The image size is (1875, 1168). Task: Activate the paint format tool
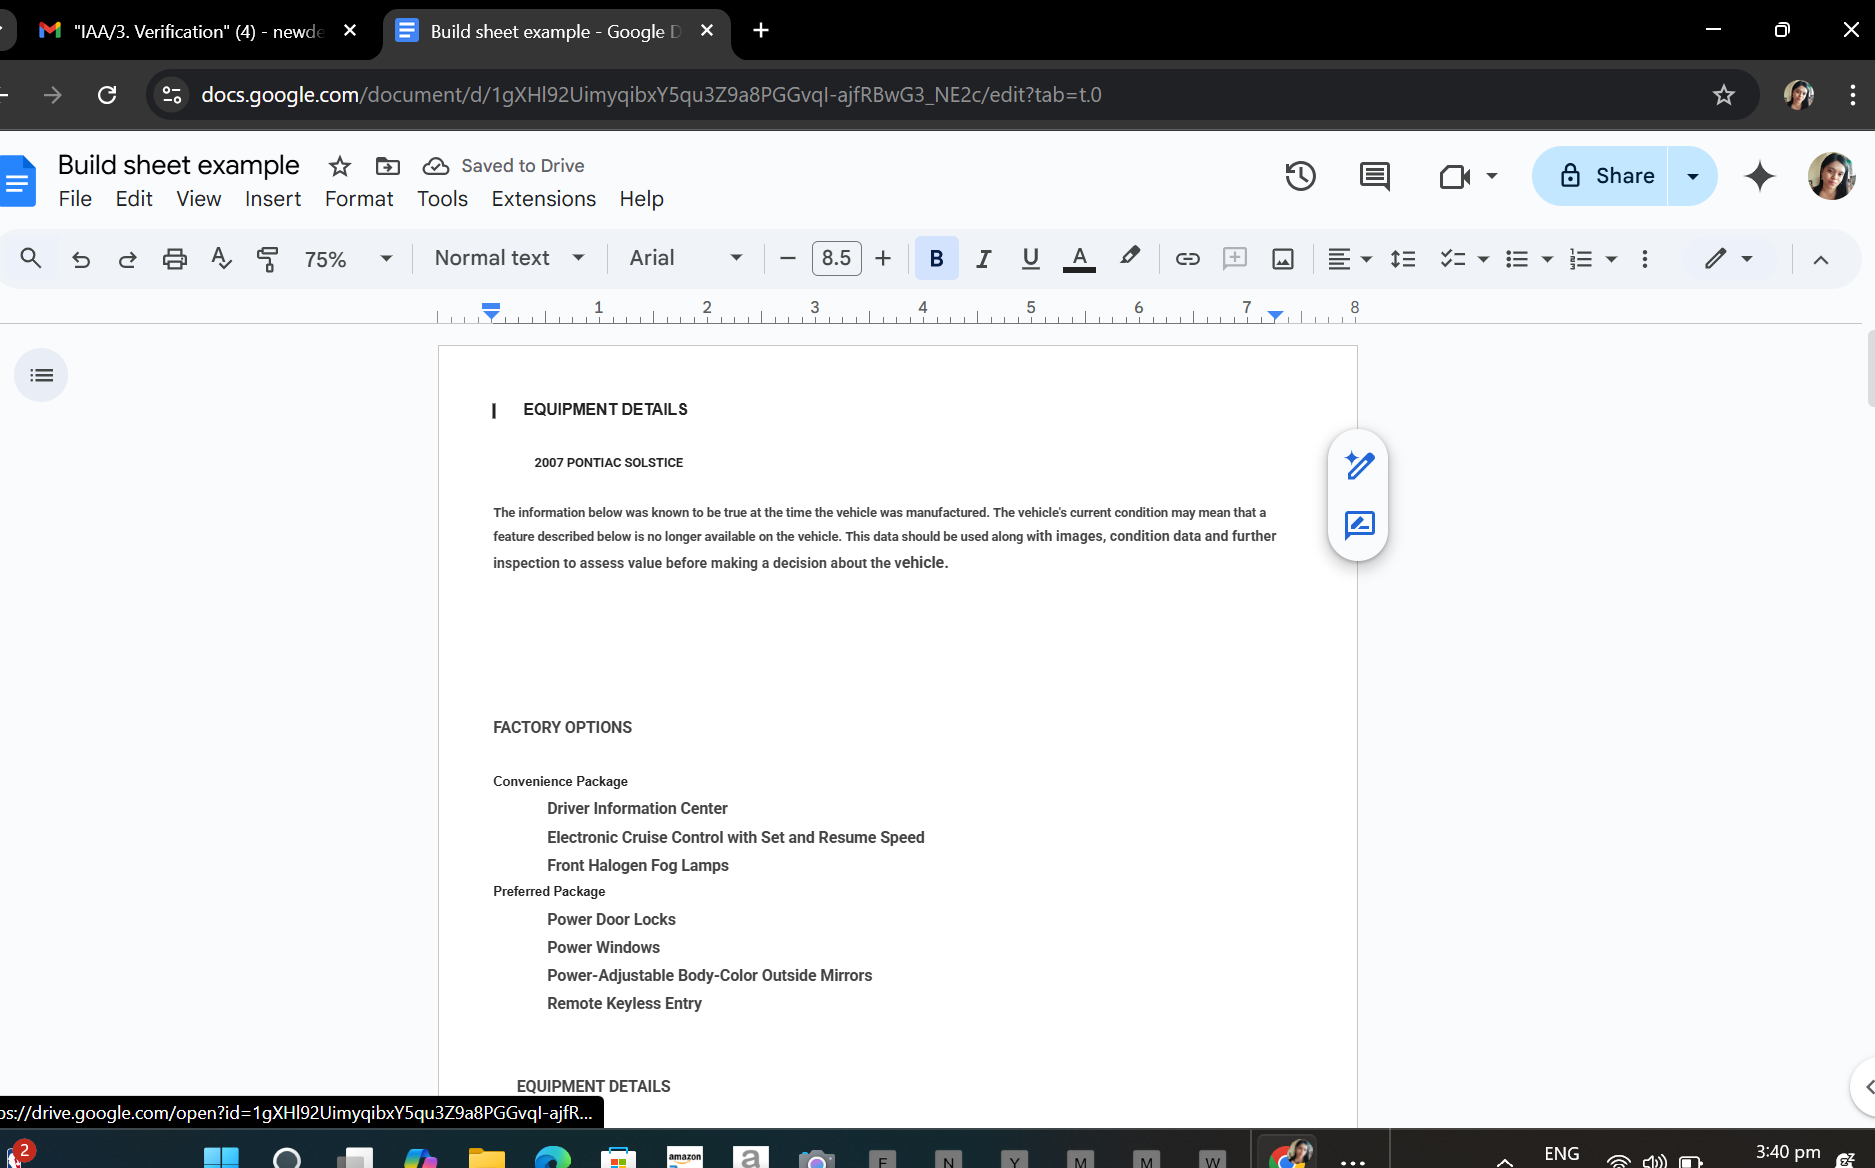(x=267, y=259)
